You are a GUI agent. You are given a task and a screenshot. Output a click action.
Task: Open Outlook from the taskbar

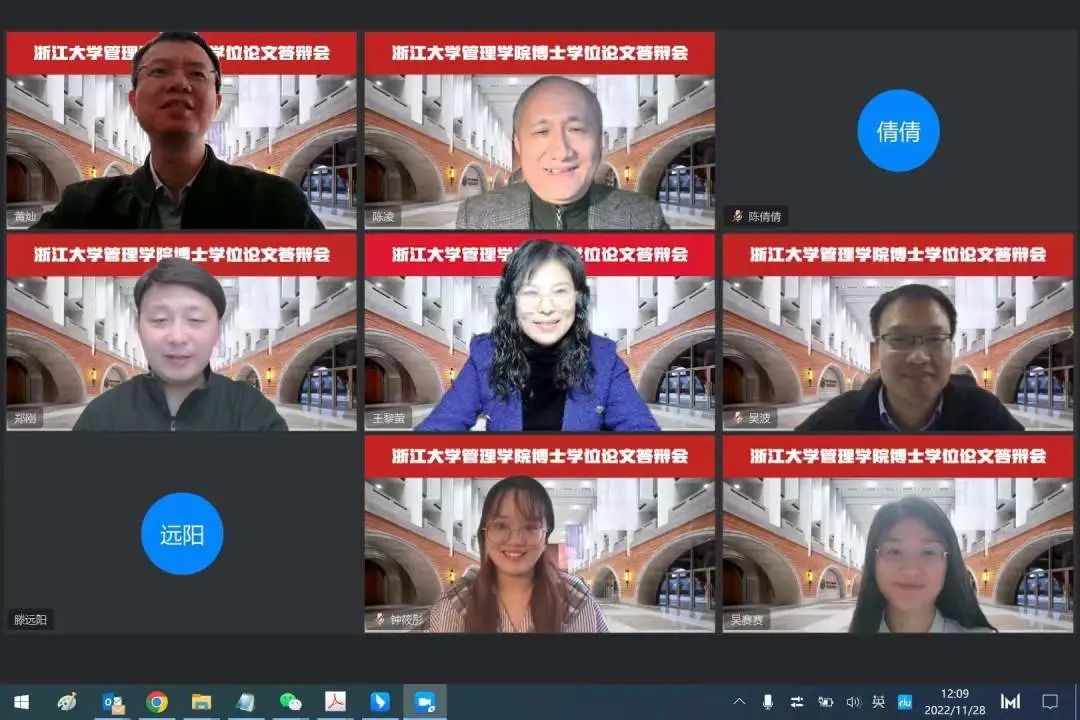pos(113,702)
